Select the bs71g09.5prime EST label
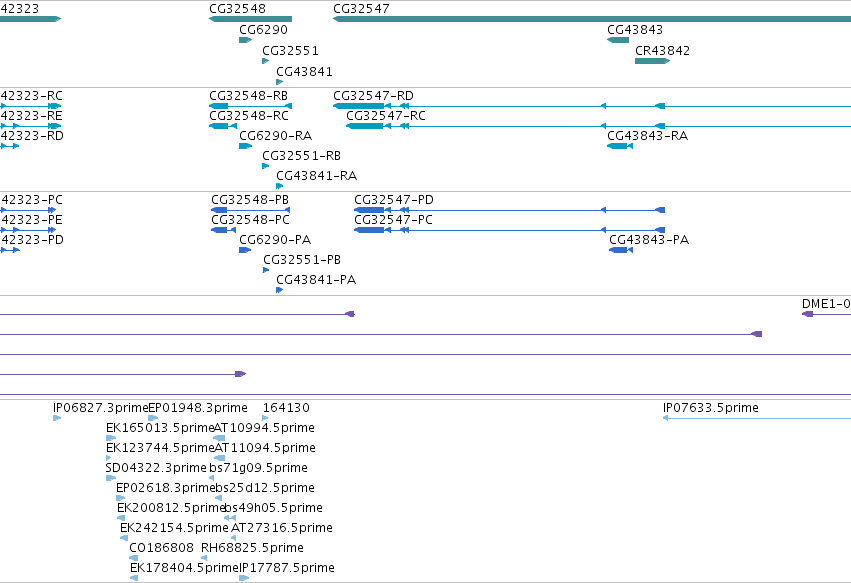 tap(258, 468)
